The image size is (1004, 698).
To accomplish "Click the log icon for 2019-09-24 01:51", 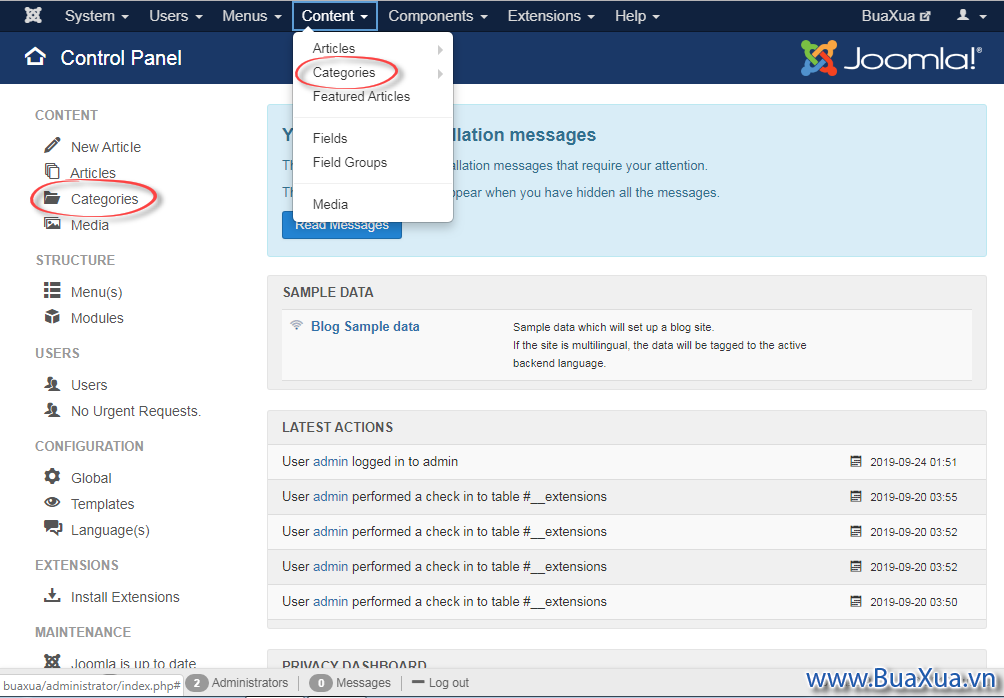I will coord(855,461).
